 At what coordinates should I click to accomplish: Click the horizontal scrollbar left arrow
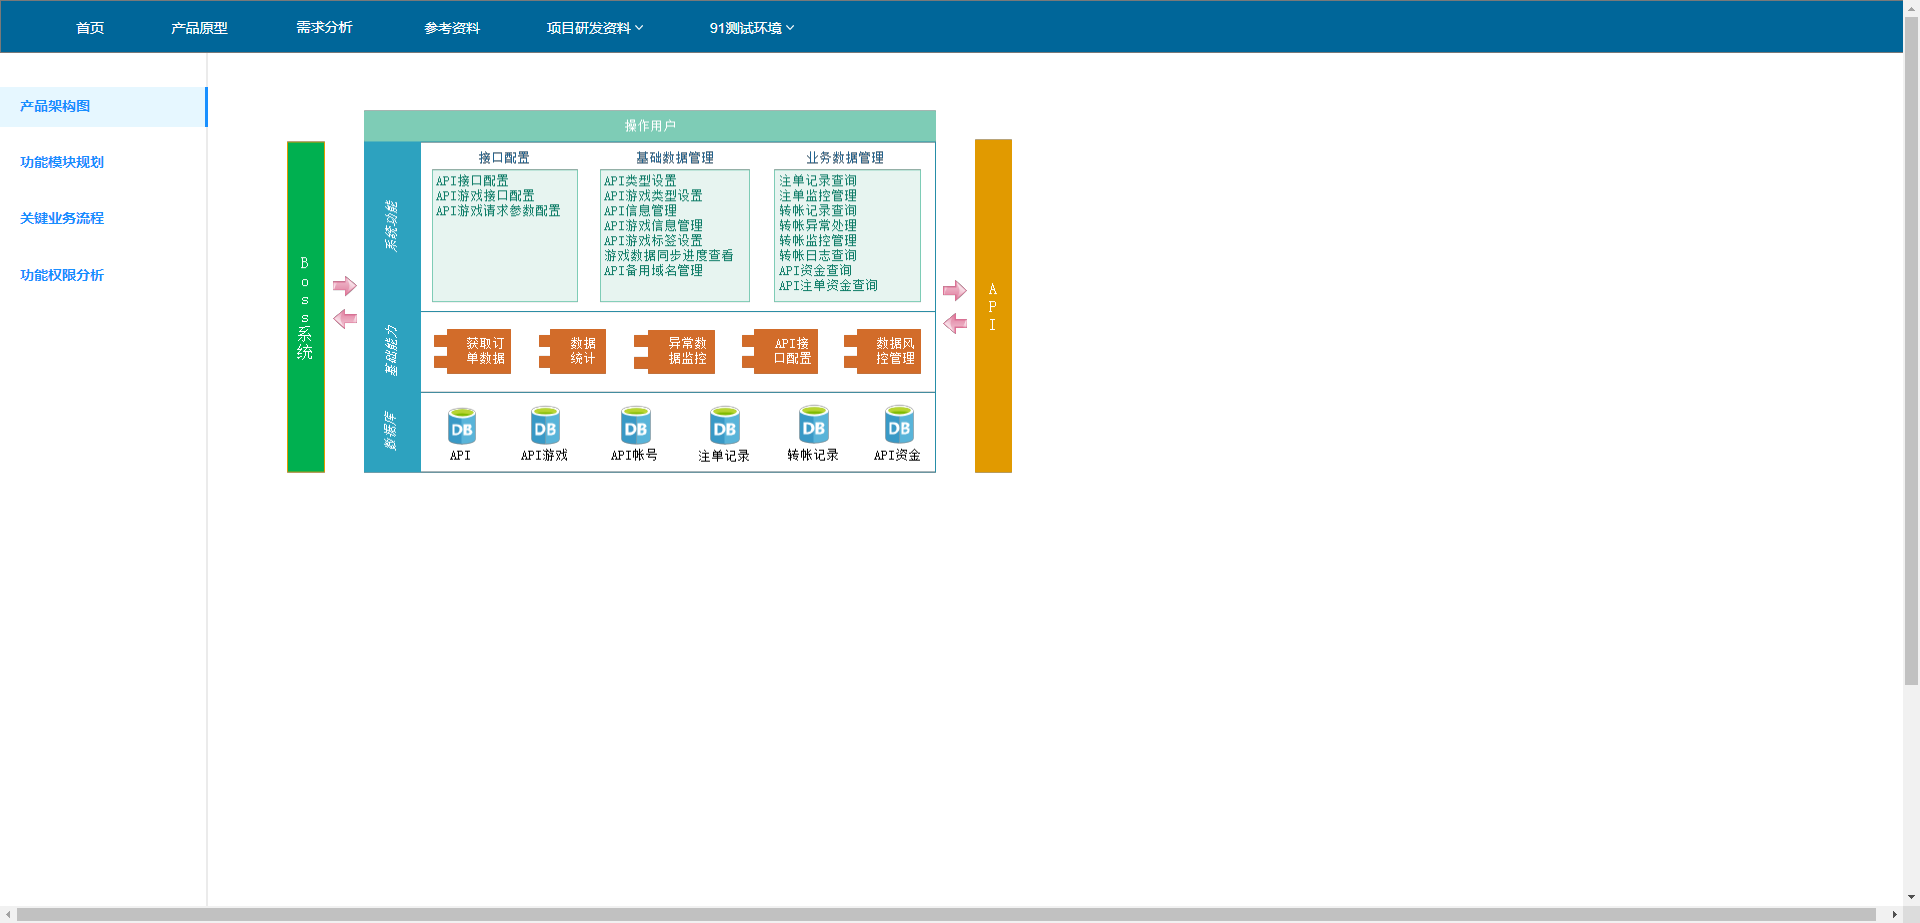pyautogui.click(x=8, y=915)
